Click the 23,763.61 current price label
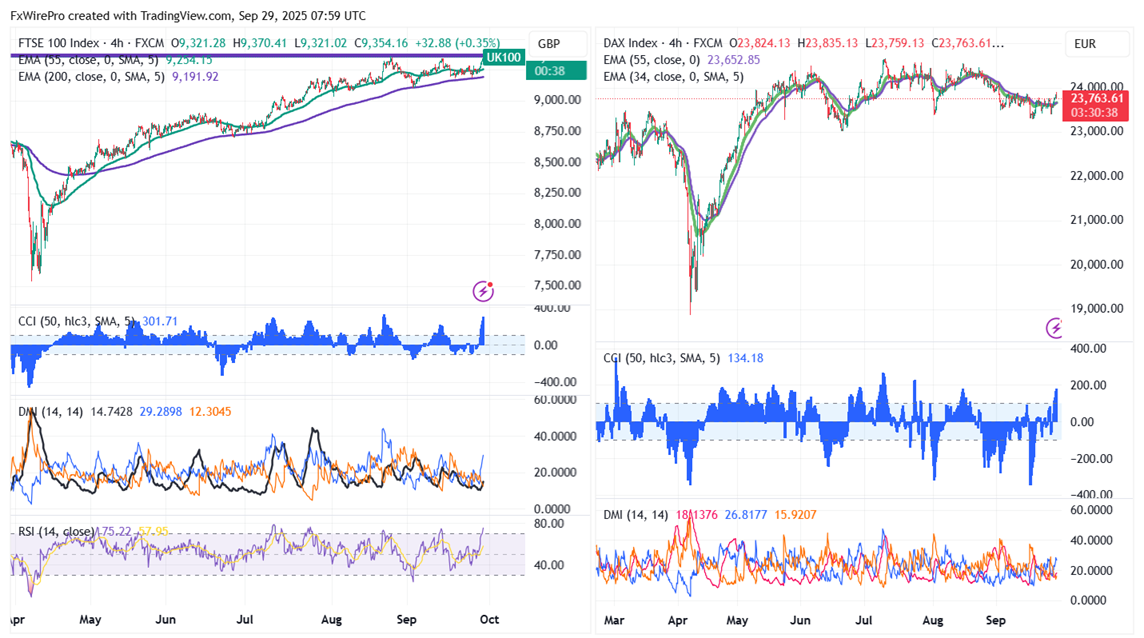This screenshot has height=638, width=1144. click(1097, 99)
